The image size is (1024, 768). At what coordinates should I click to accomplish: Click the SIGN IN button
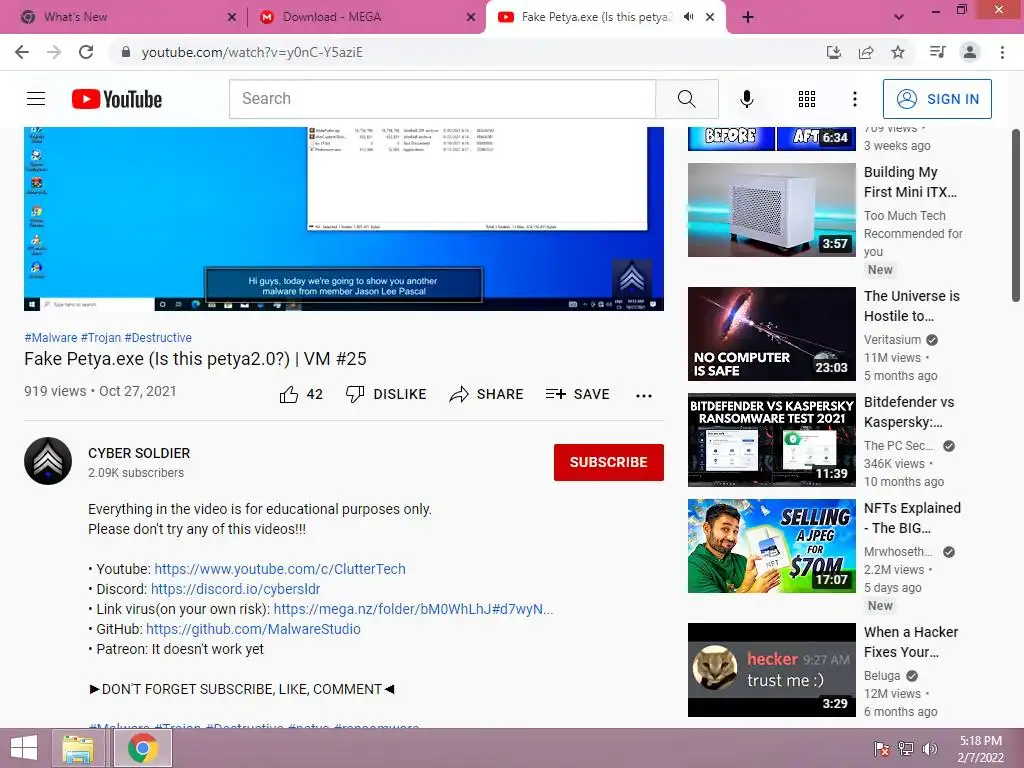click(x=937, y=99)
